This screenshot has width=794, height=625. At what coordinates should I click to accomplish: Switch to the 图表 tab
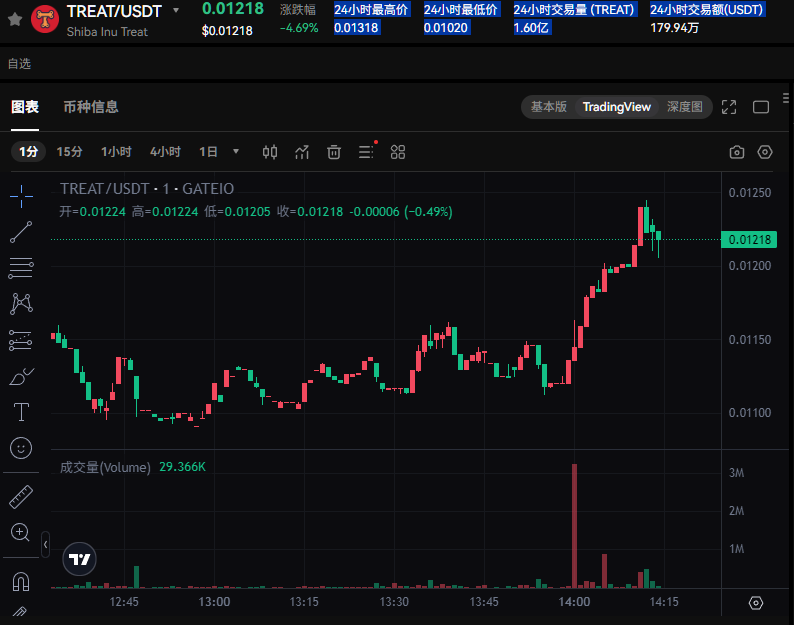coord(25,107)
